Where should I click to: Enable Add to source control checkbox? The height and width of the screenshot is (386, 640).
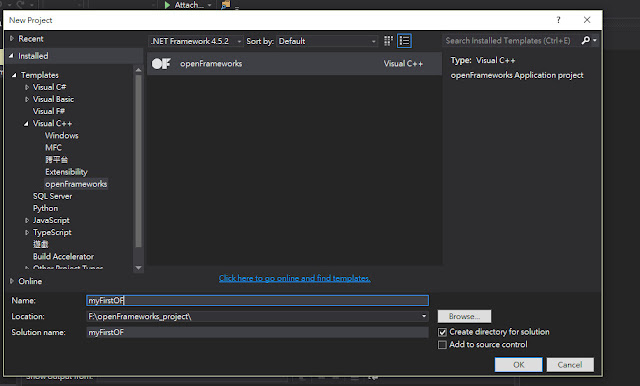tap(442, 345)
